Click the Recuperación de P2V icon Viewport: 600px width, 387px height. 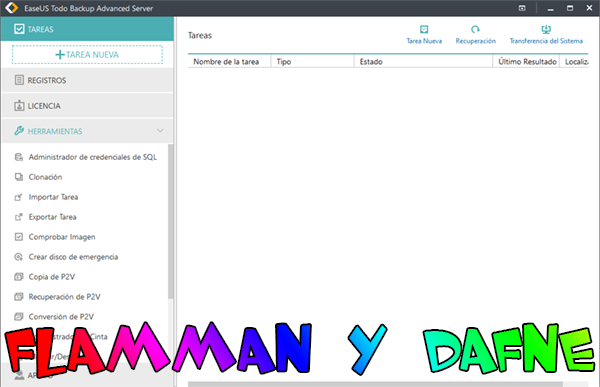pyautogui.click(x=19, y=297)
